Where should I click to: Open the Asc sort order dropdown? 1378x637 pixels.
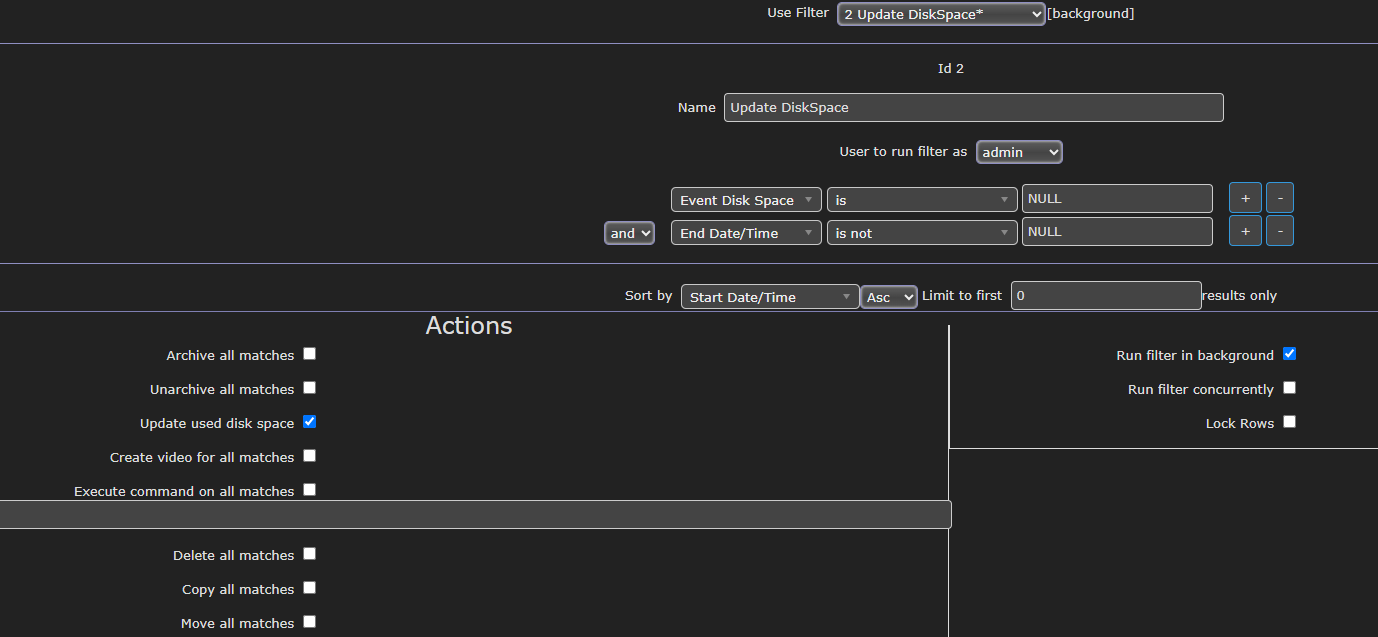[889, 297]
